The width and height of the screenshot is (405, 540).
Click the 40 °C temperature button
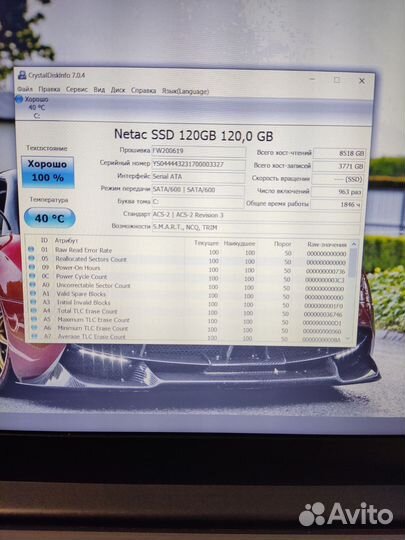pos(50,218)
